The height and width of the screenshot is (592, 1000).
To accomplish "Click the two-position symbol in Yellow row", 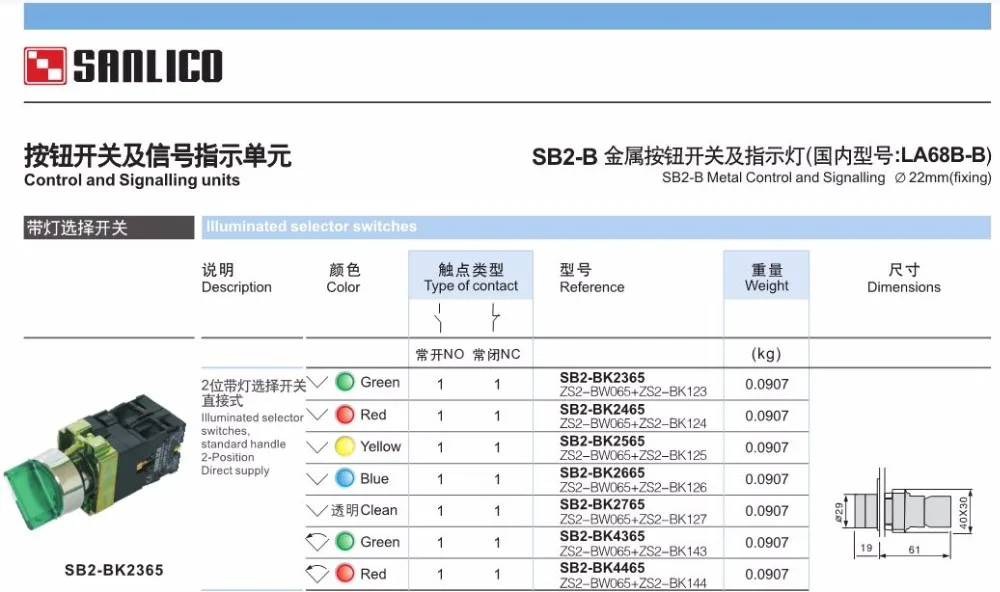I will tap(317, 446).
